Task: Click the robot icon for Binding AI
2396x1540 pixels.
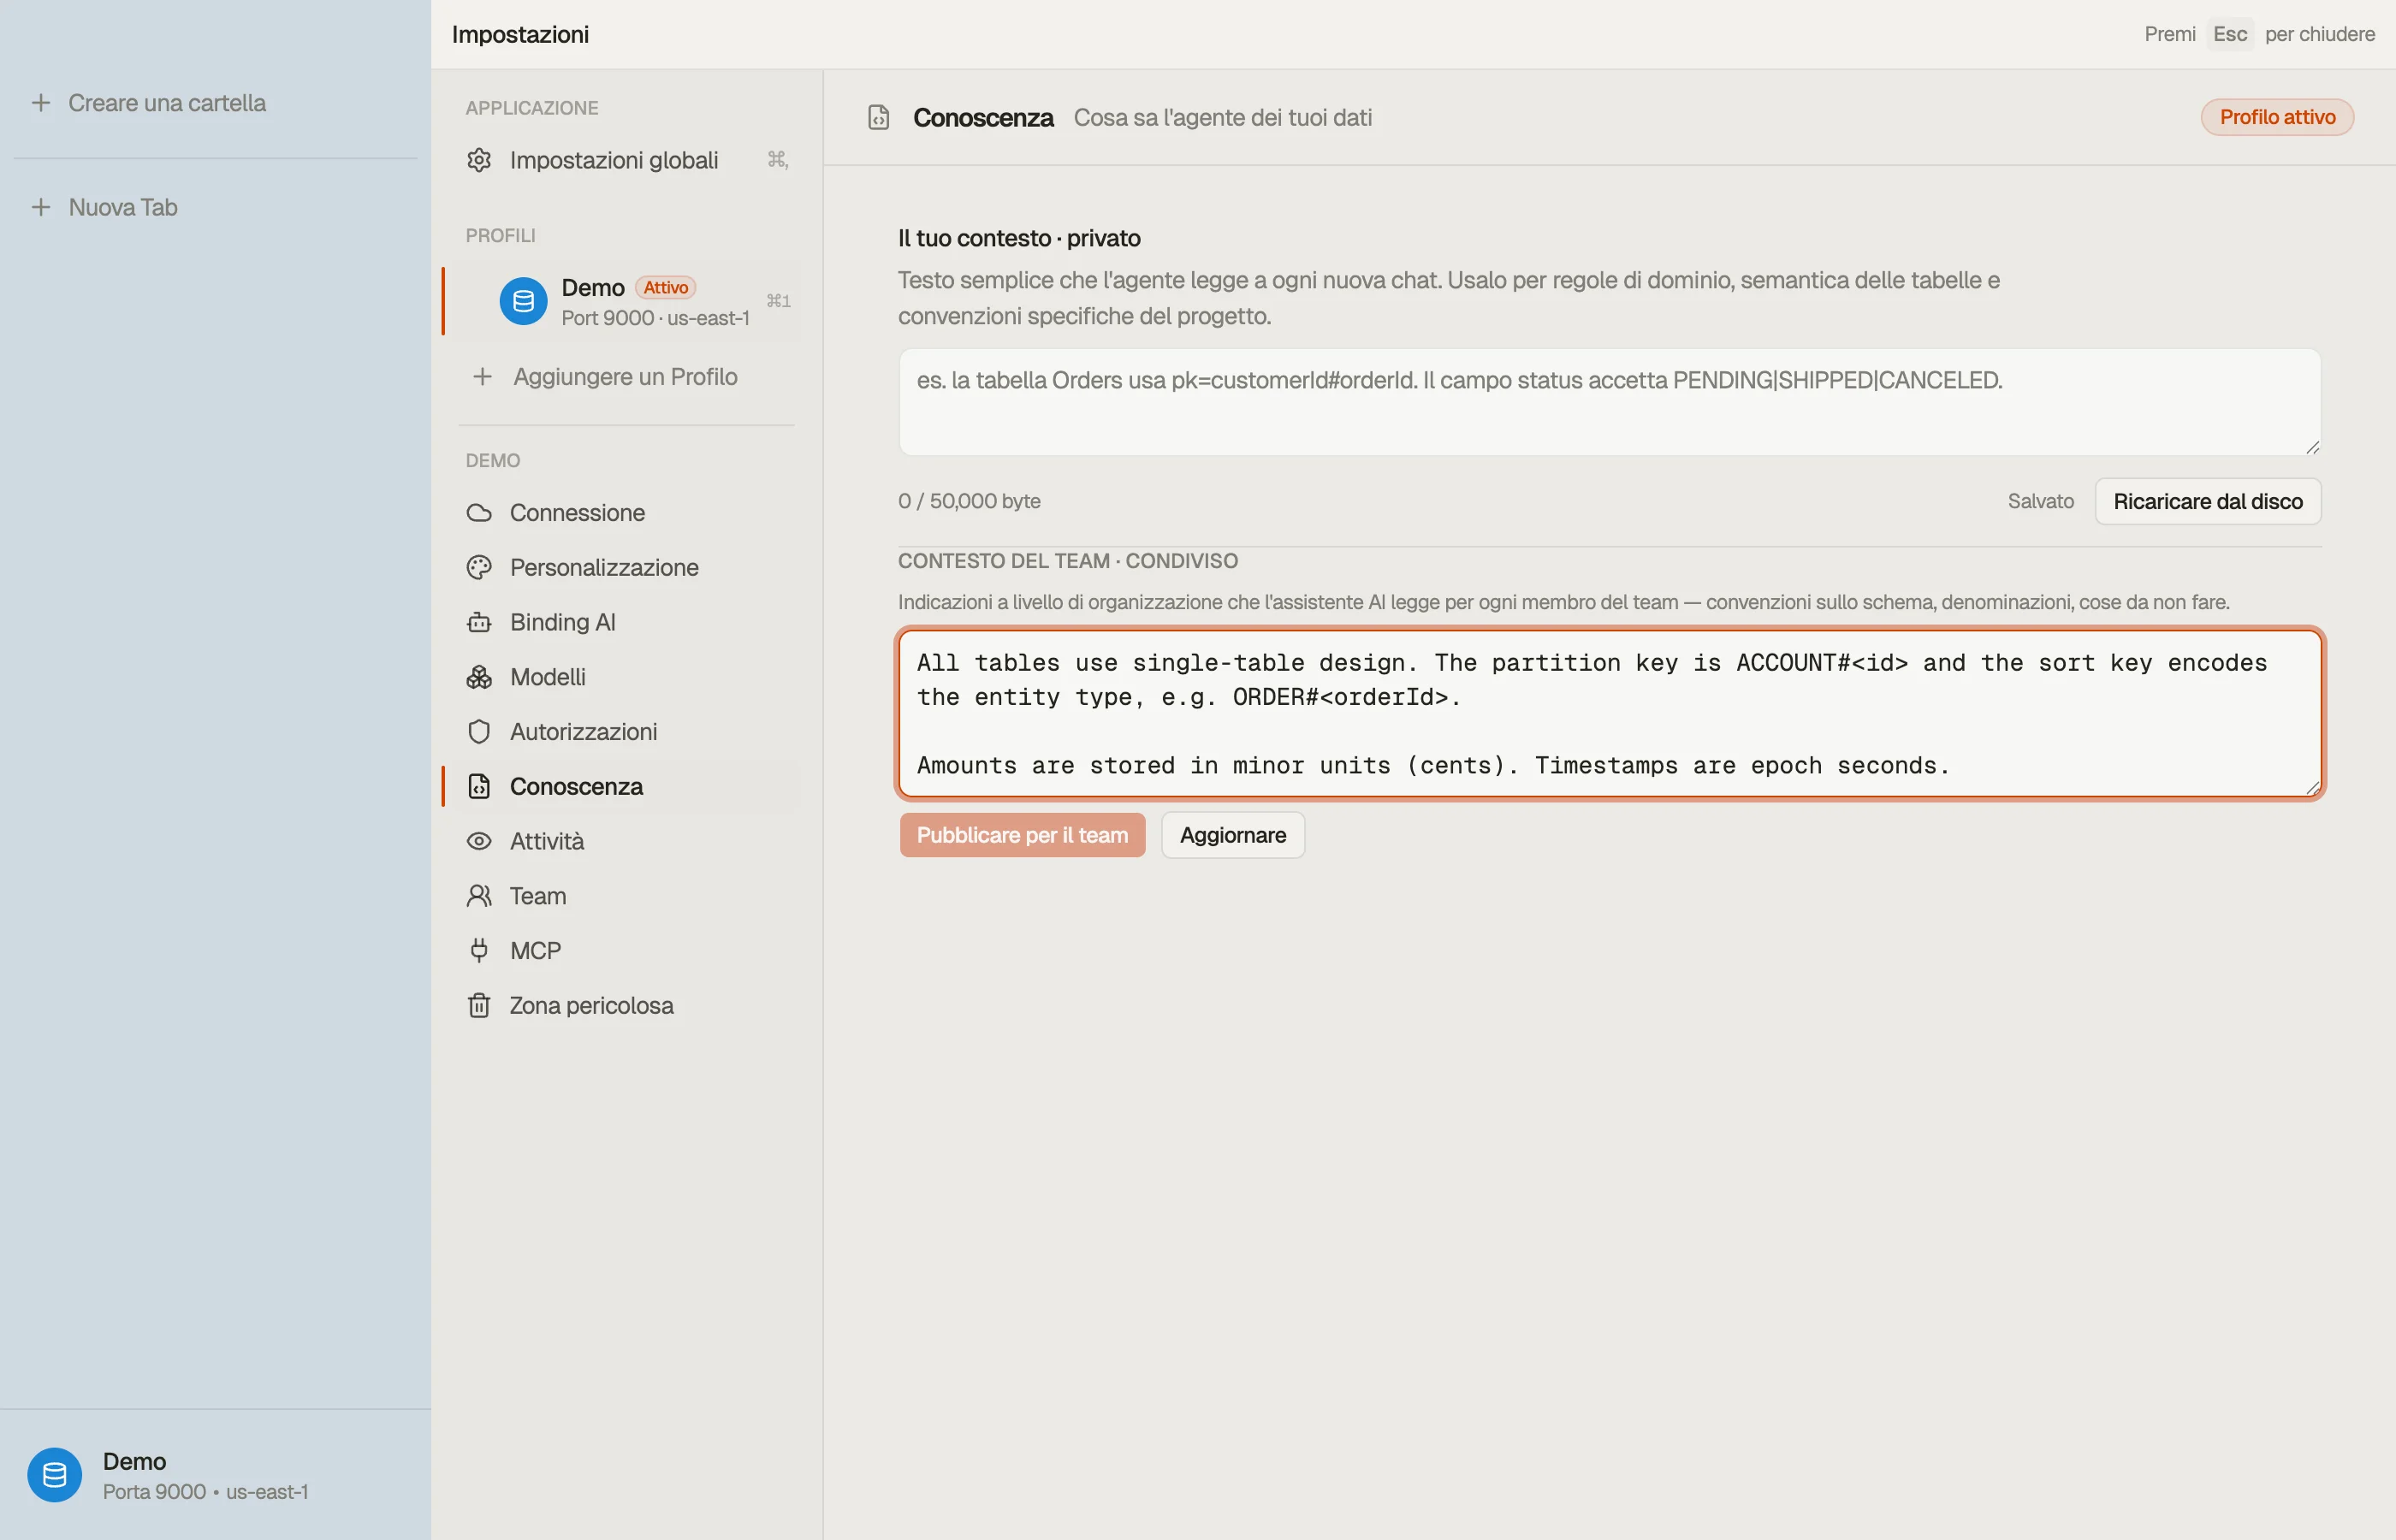Action: pyautogui.click(x=479, y=622)
